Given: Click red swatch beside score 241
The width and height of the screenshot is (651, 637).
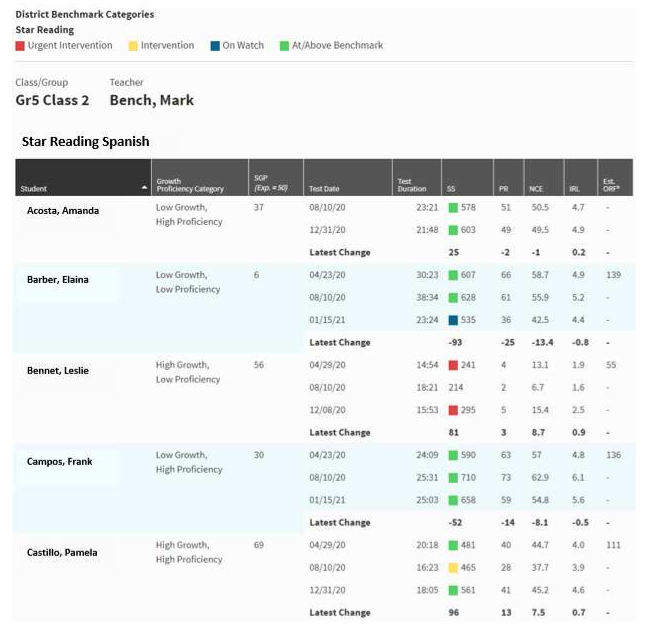Looking at the screenshot, I should [x=453, y=365].
